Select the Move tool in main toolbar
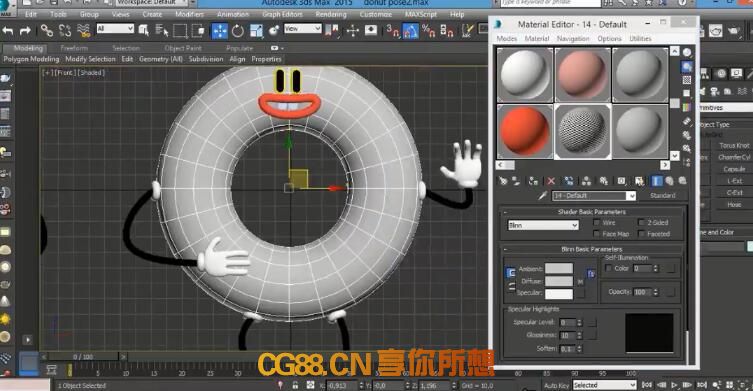 click(219, 31)
